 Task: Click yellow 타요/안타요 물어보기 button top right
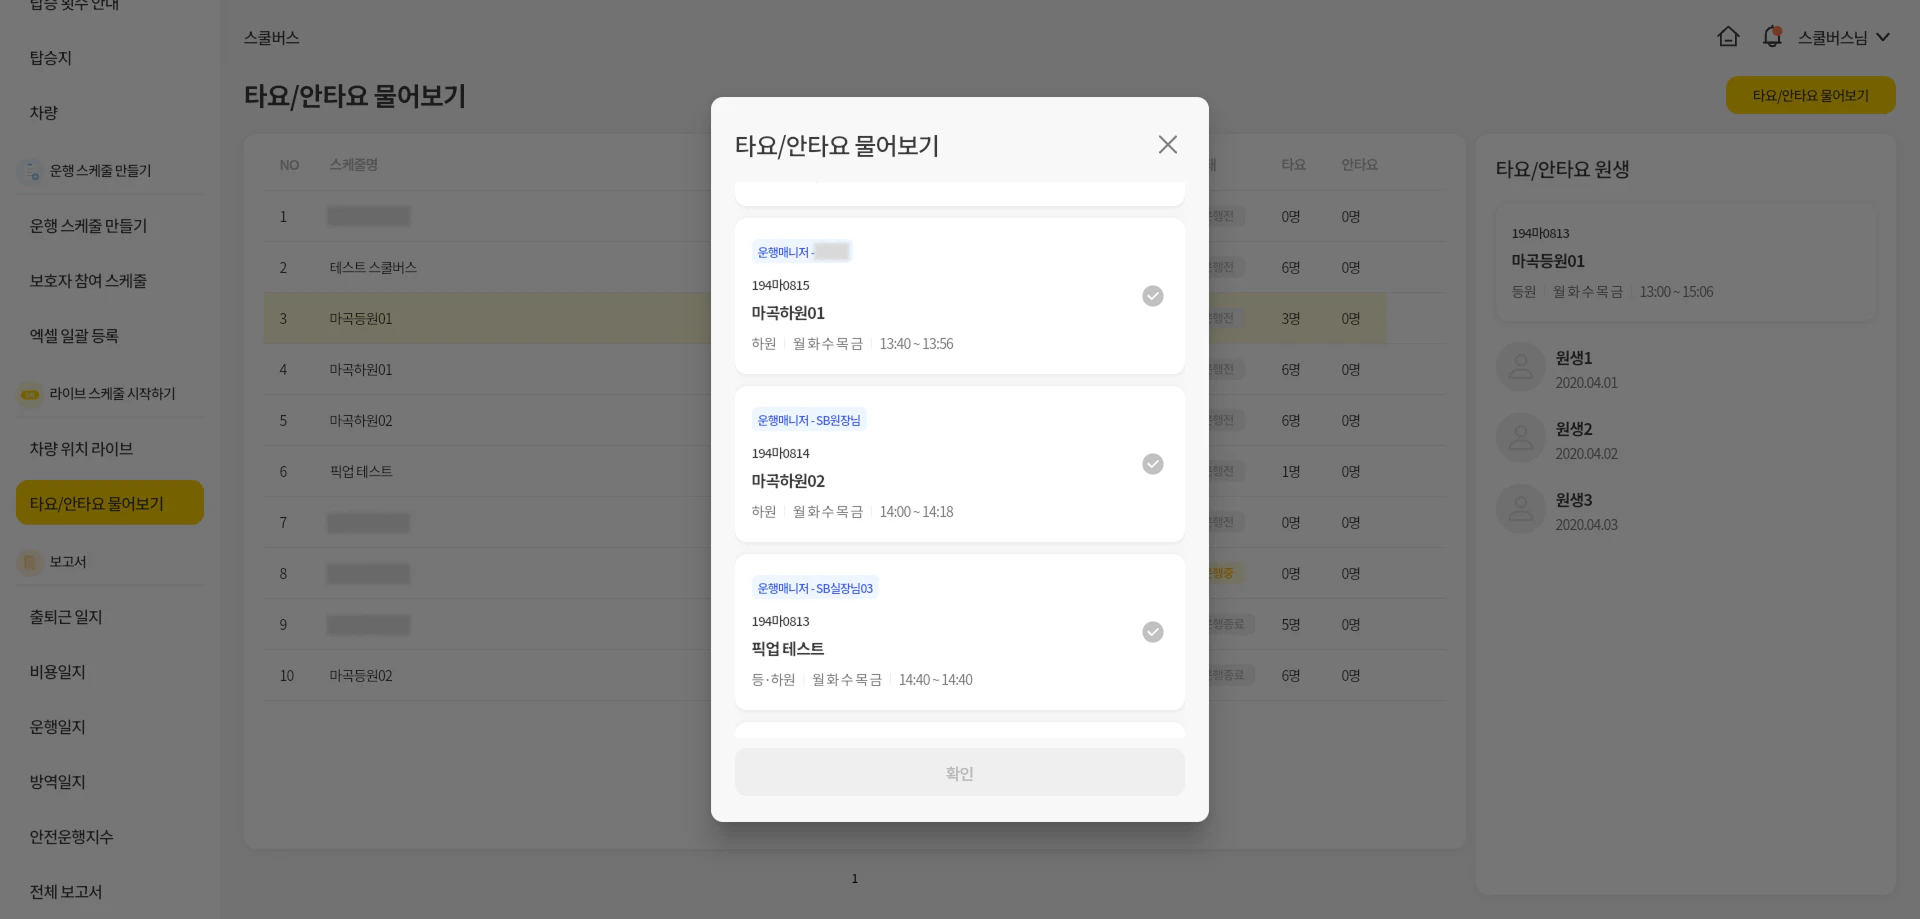(1809, 95)
